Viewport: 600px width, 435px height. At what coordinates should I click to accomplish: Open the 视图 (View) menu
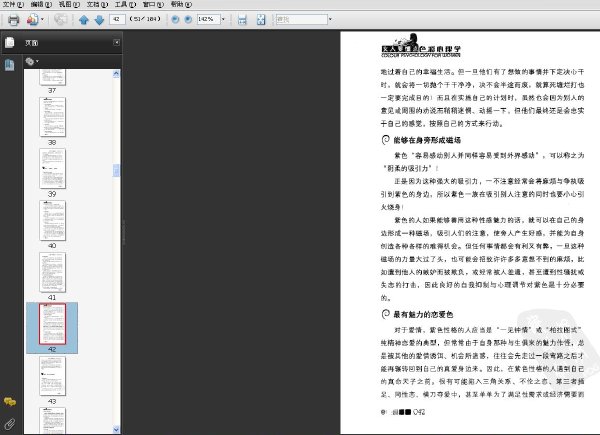click(x=69, y=4)
